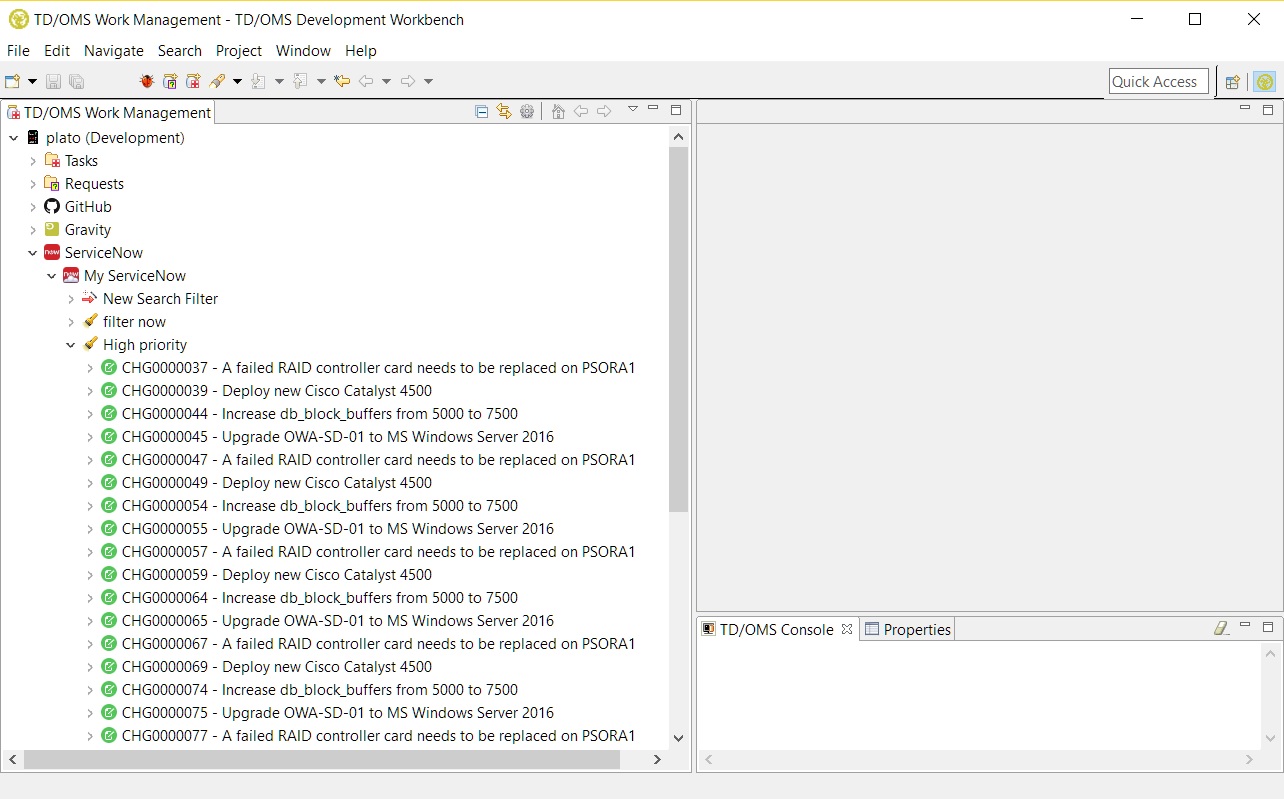Clear the TD/OMS Console with eraser icon
Viewport: 1284px width, 799px height.
[1220, 628]
